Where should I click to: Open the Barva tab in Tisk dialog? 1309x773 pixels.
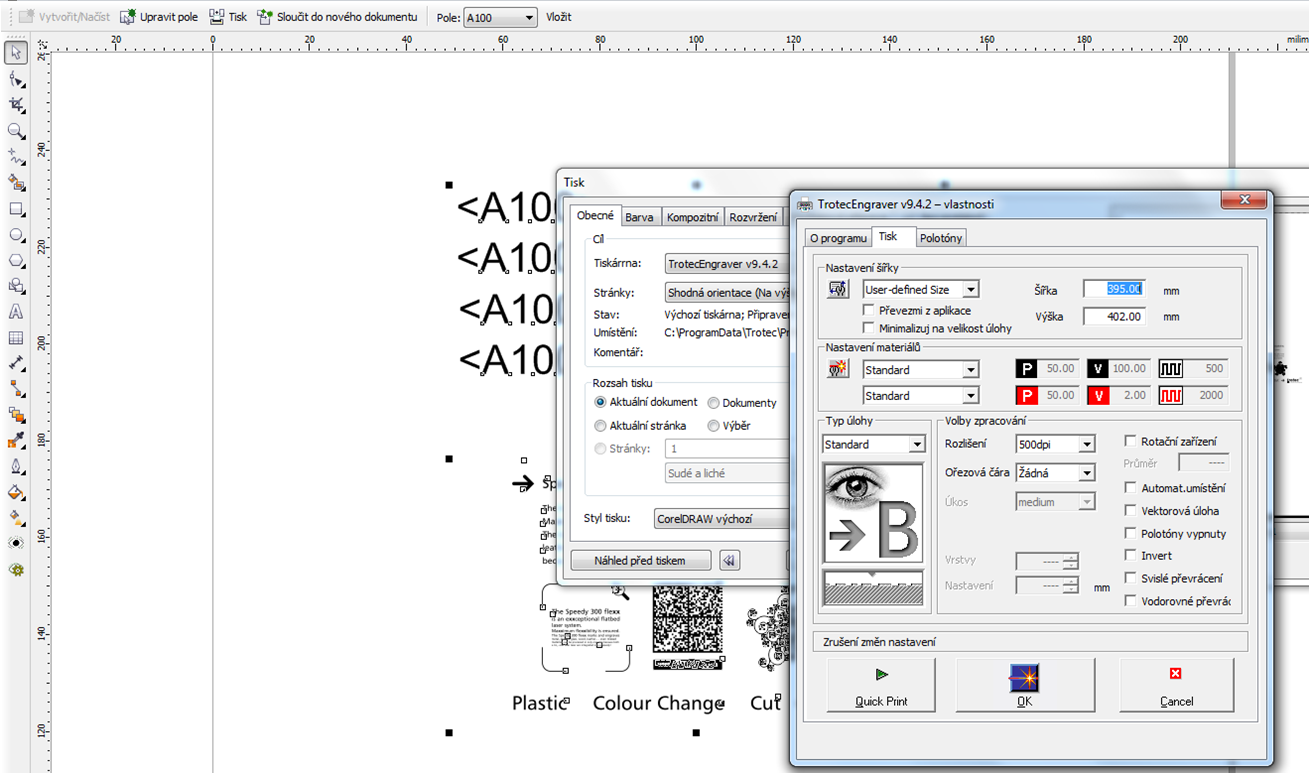(639, 217)
